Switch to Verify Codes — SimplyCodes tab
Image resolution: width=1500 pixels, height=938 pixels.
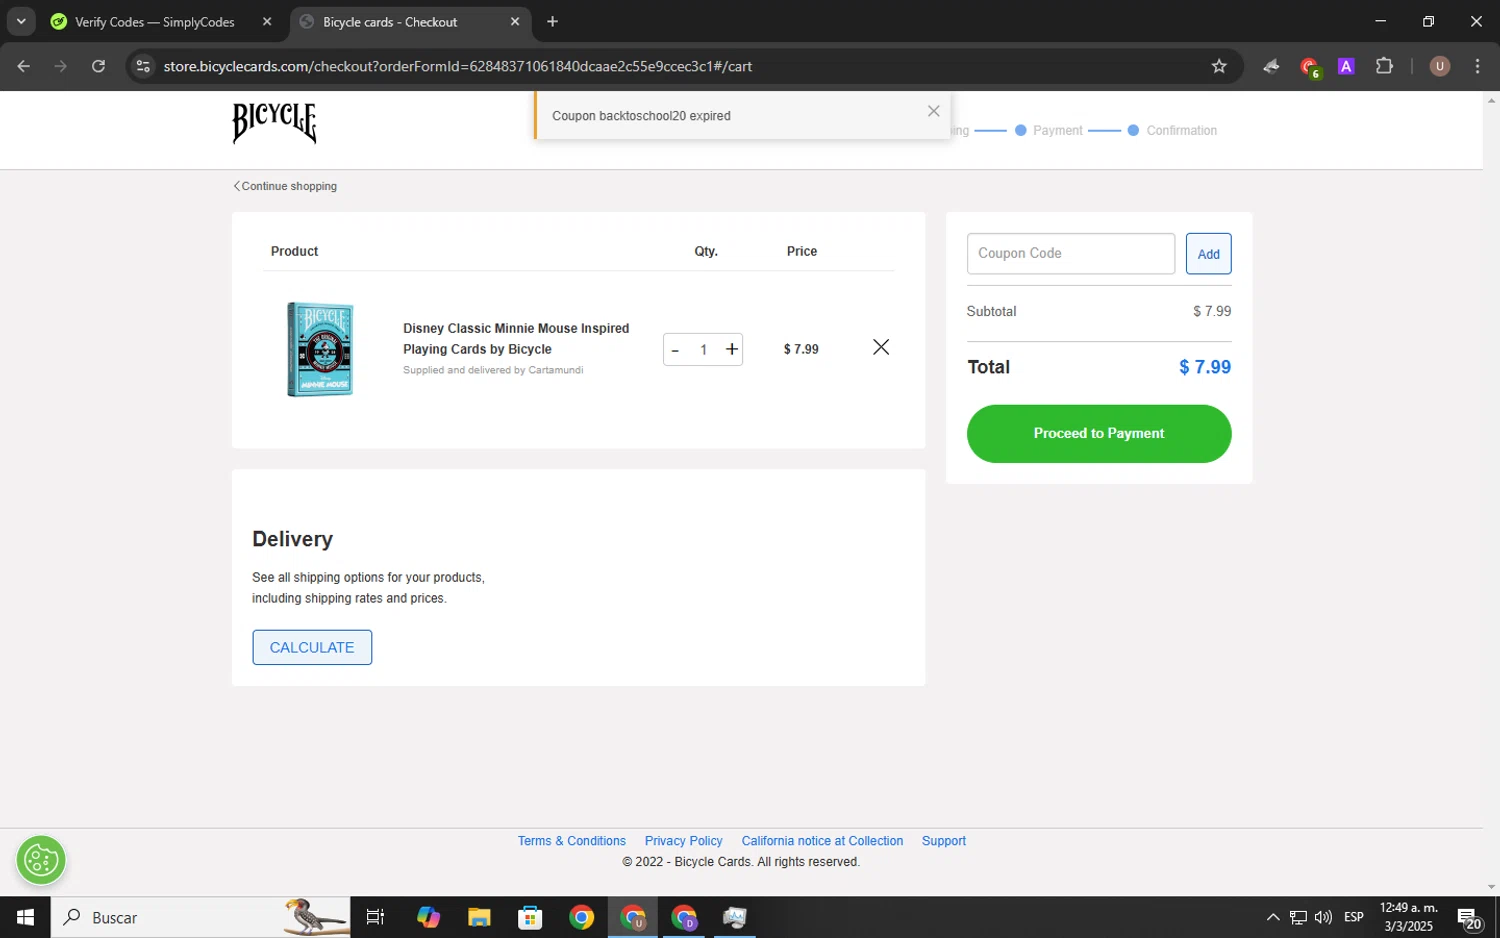(x=155, y=22)
